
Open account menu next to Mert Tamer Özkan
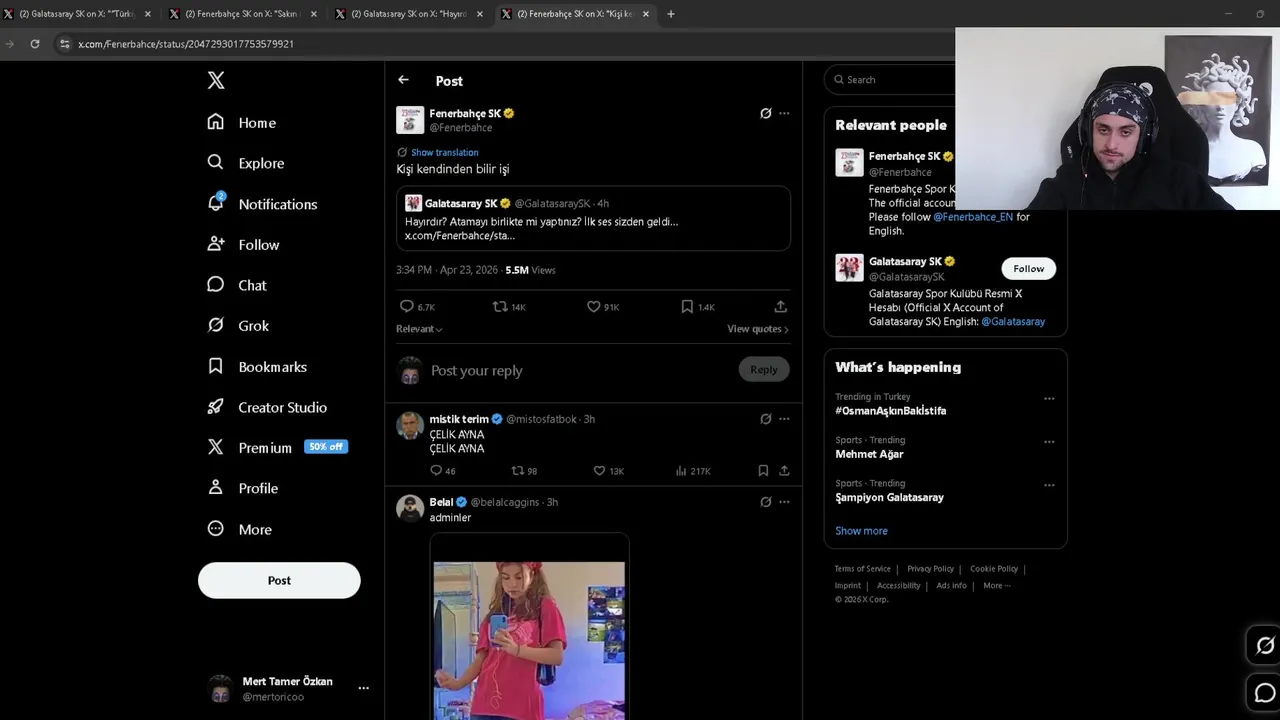(363, 688)
